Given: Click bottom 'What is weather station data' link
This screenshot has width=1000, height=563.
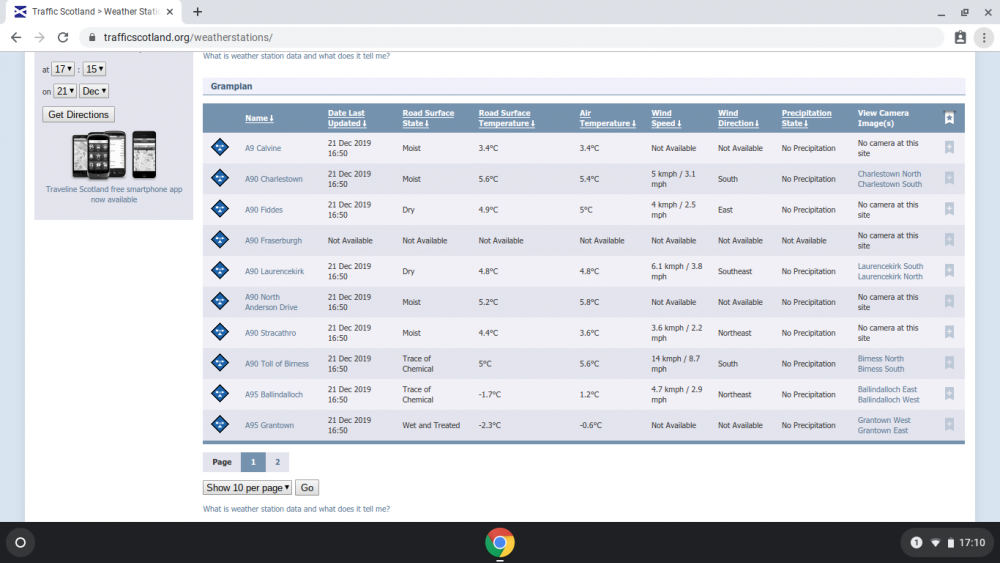Looking at the screenshot, I should (x=296, y=509).
